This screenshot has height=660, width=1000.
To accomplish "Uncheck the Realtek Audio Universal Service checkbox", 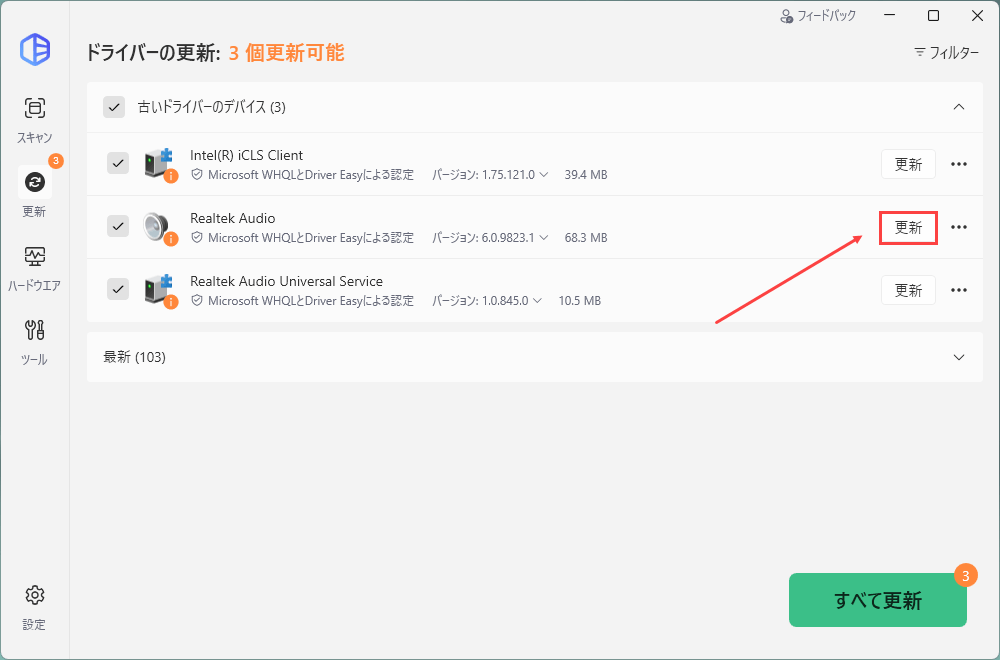I will 118,289.
